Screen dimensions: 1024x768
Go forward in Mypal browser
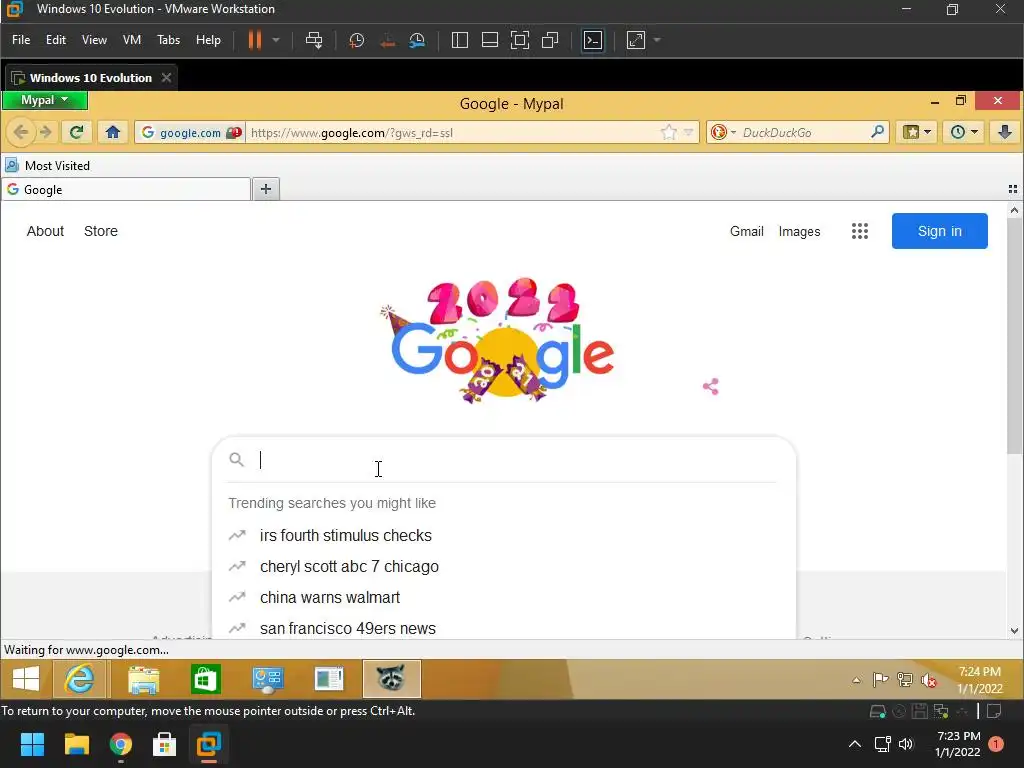46,133
